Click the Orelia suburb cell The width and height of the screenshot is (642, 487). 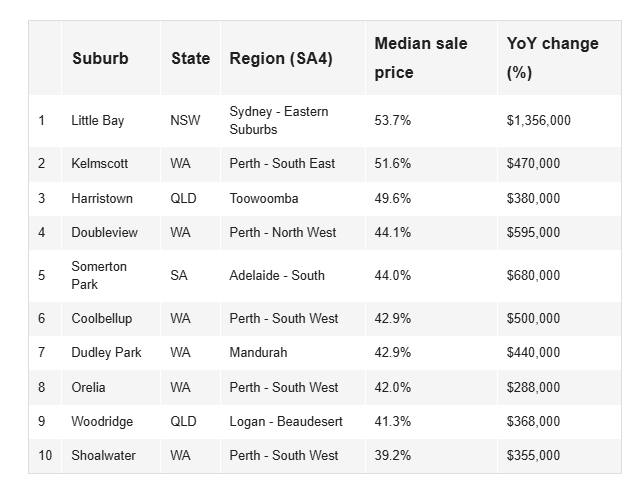click(88, 387)
